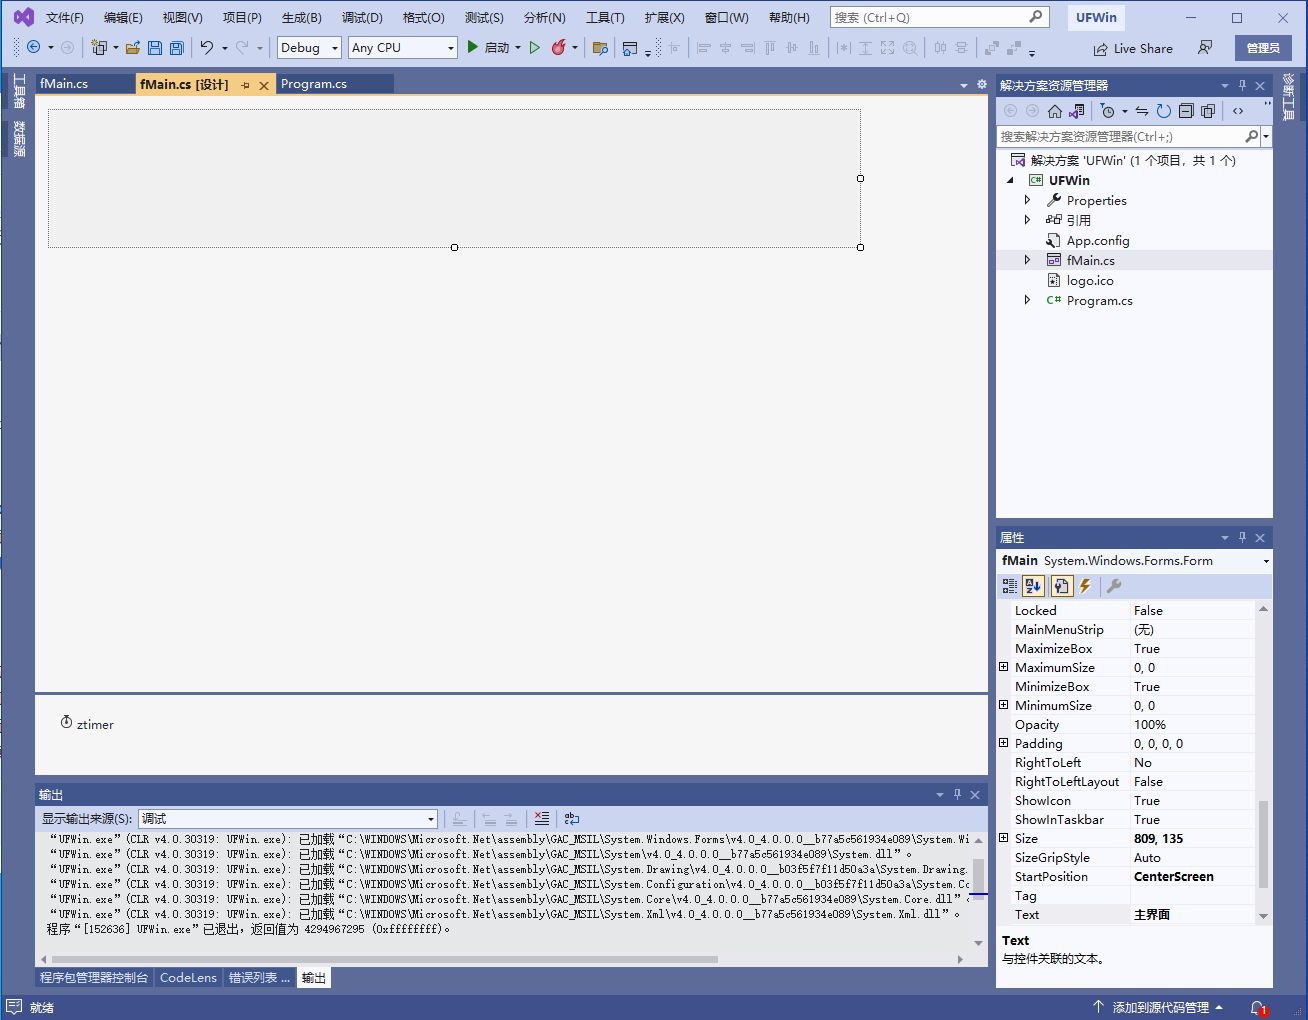The height and width of the screenshot is (1020, 1308).
Task: Click 添加到源代码管理 in the status bar
Action: click(x=1160, y=1007)
